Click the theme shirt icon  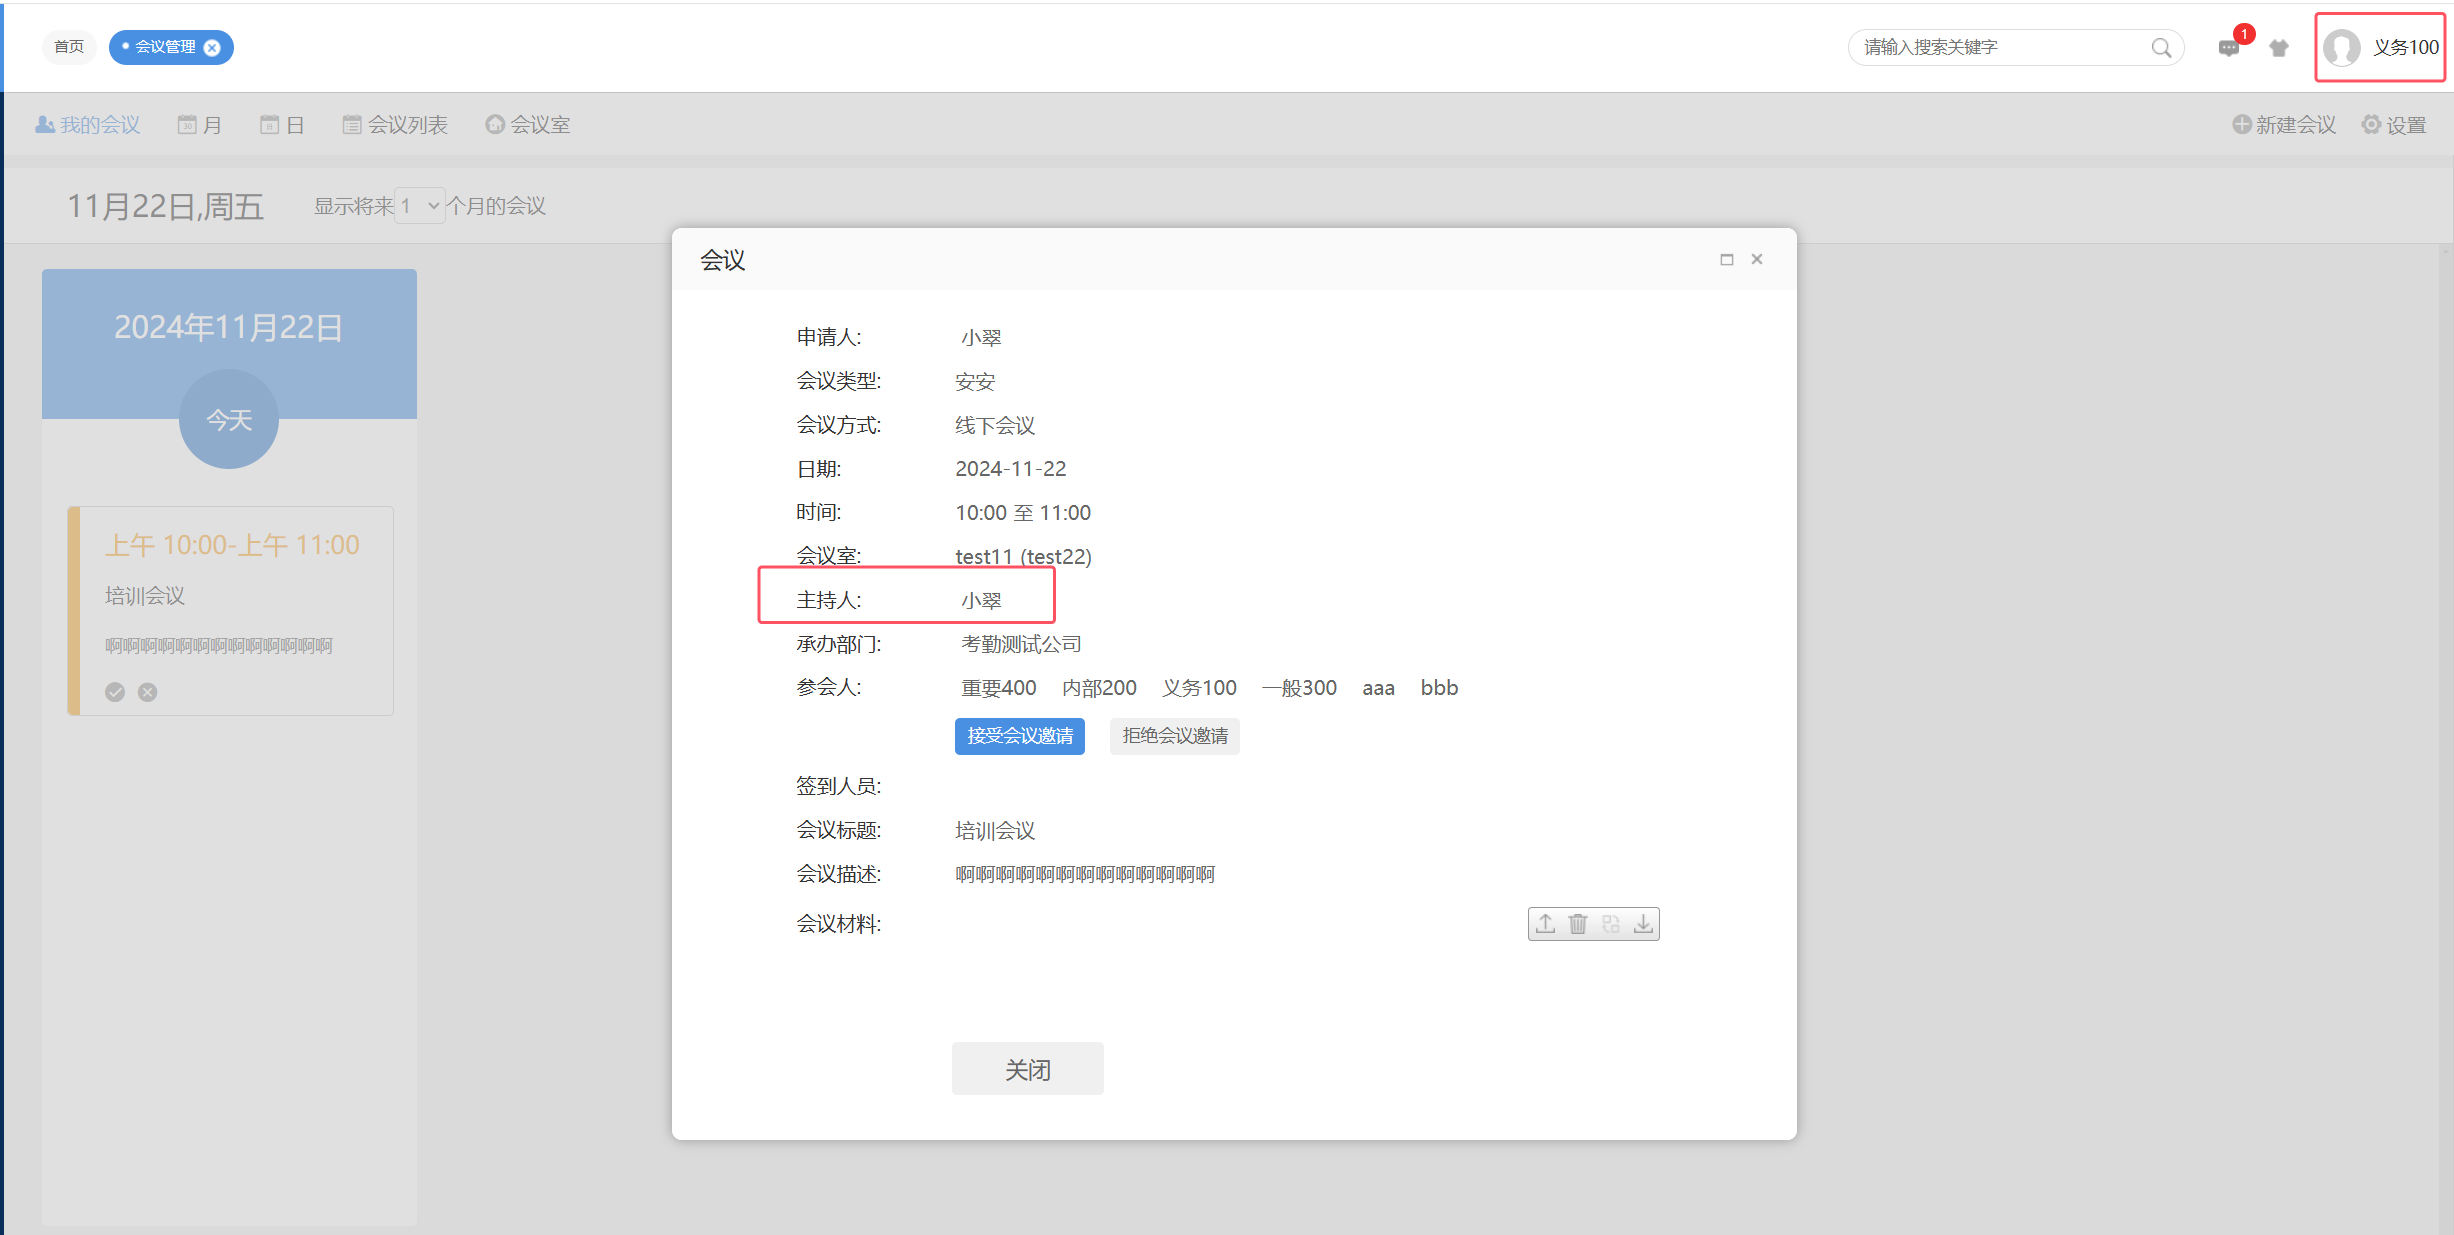(2279, 48)
